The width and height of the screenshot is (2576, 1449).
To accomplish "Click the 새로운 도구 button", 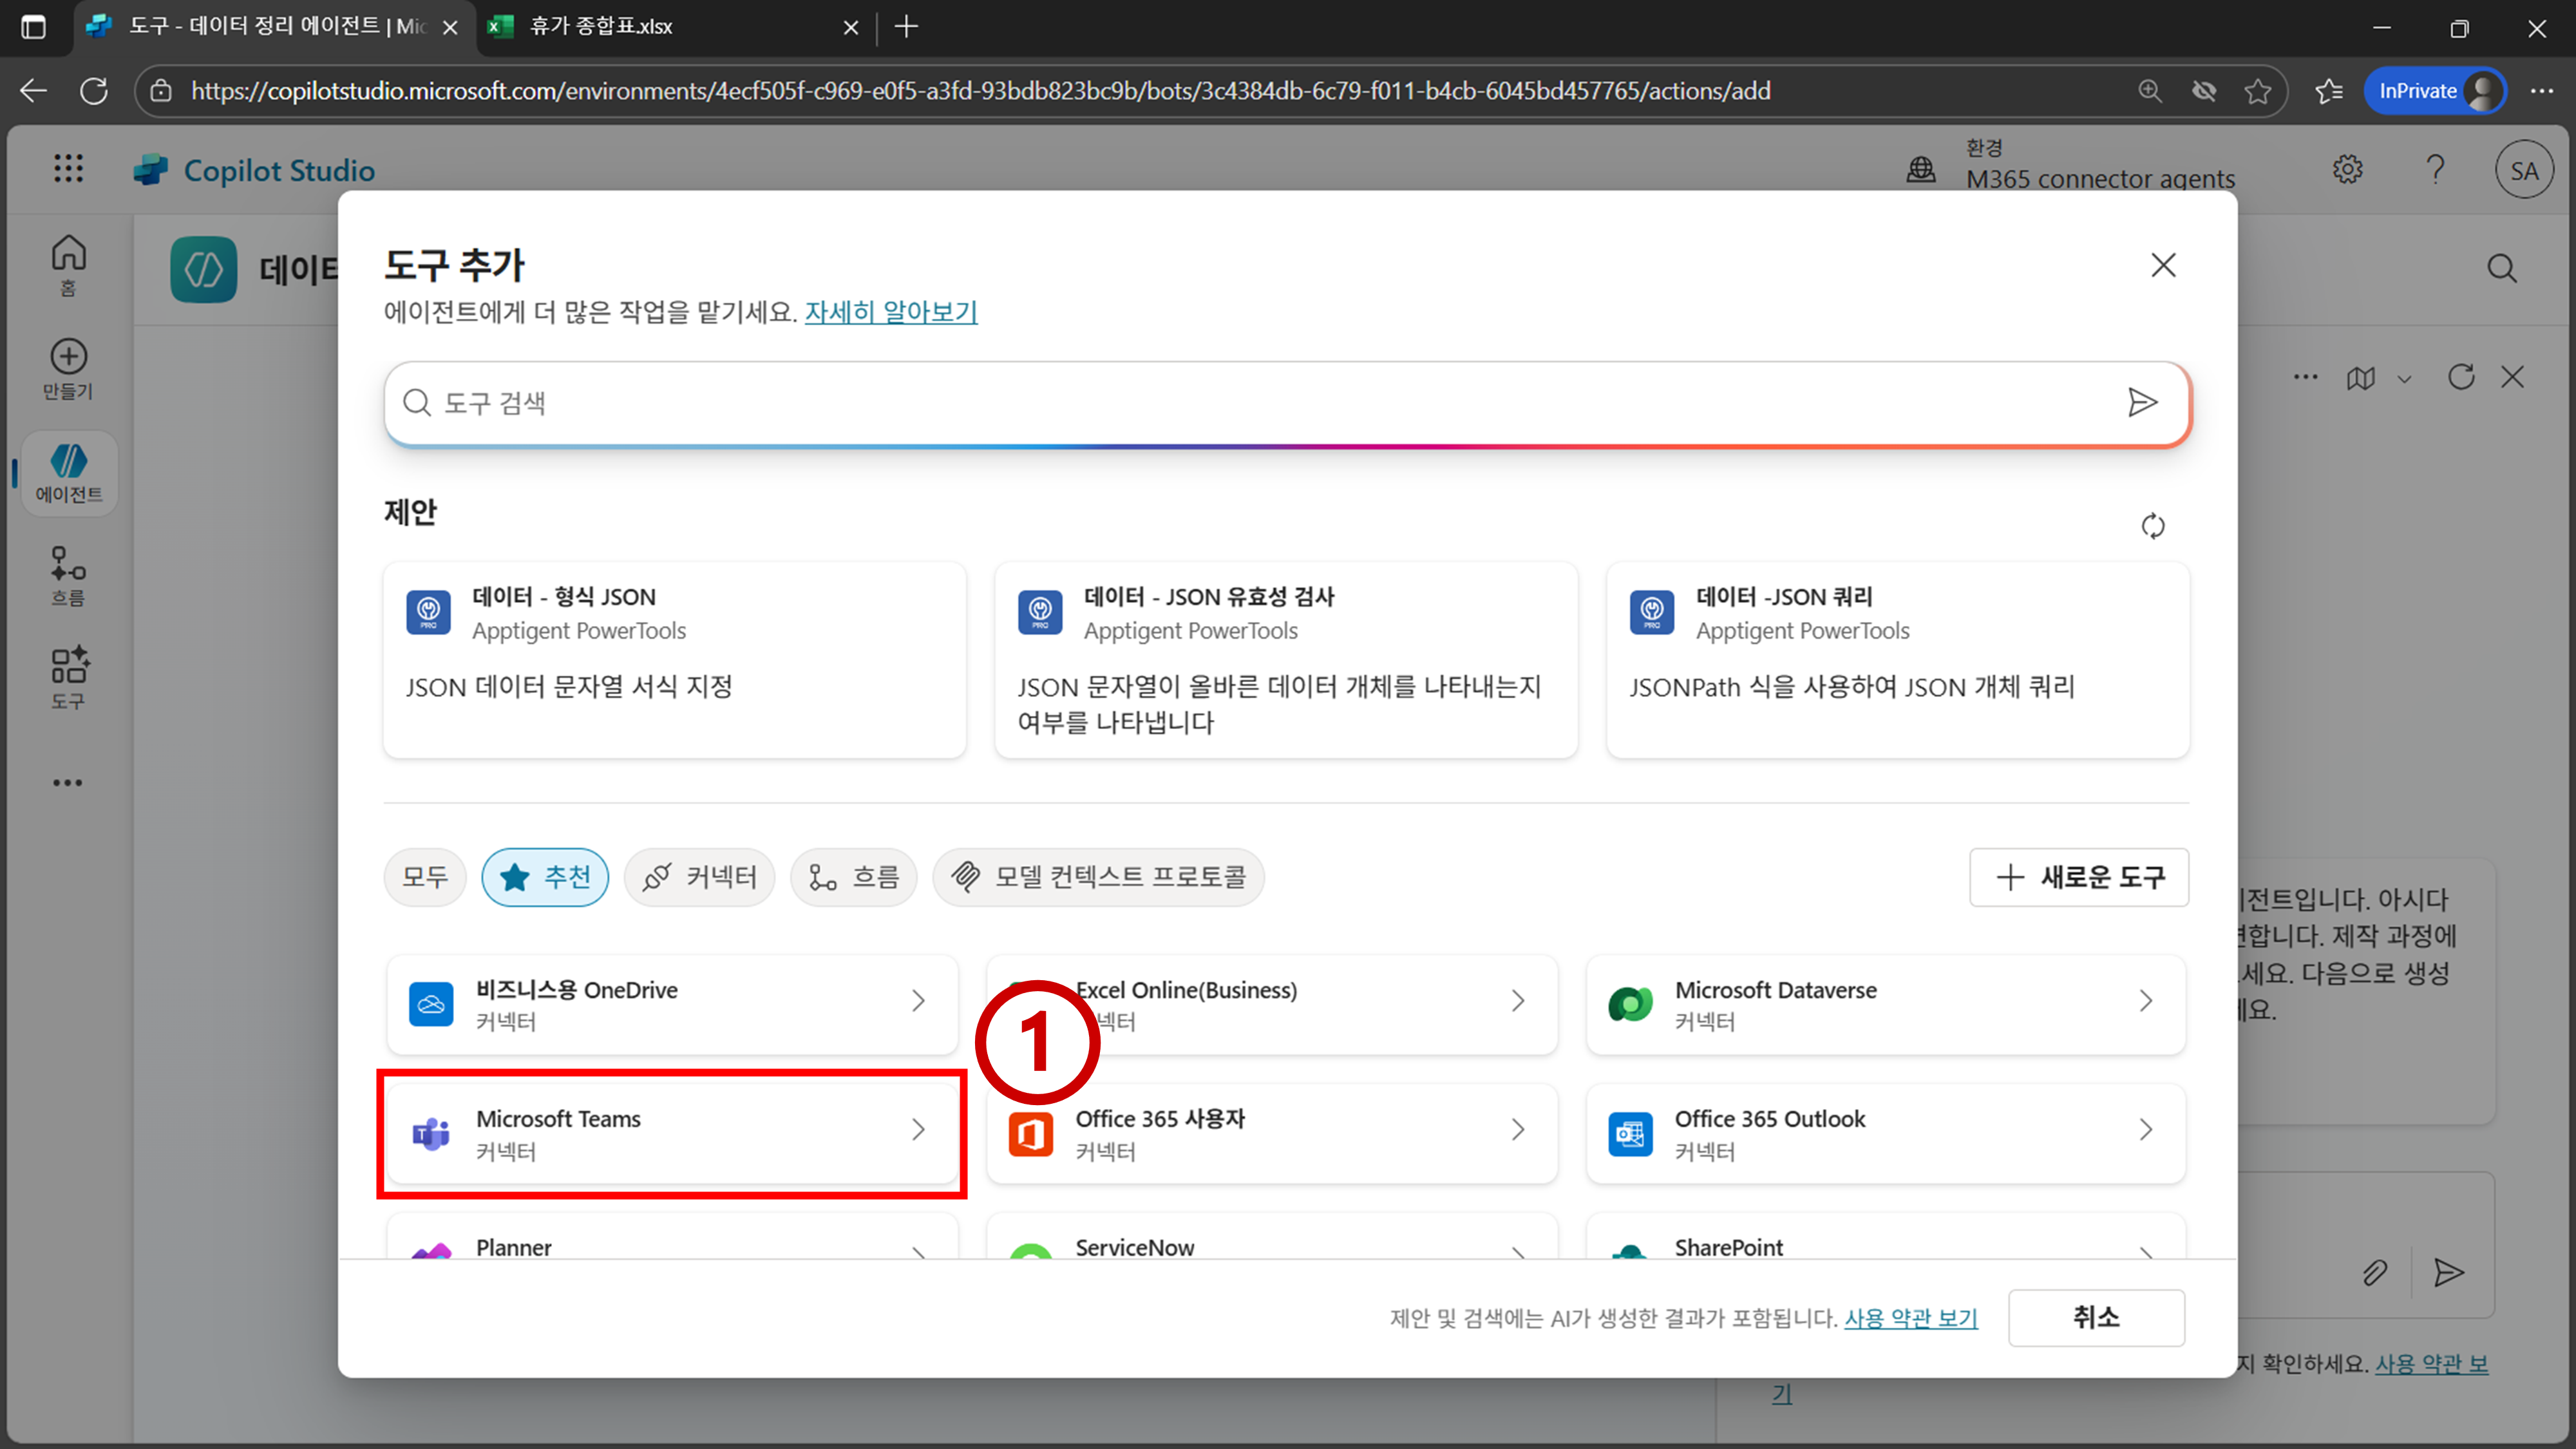I will click(x=2078, y=877).
